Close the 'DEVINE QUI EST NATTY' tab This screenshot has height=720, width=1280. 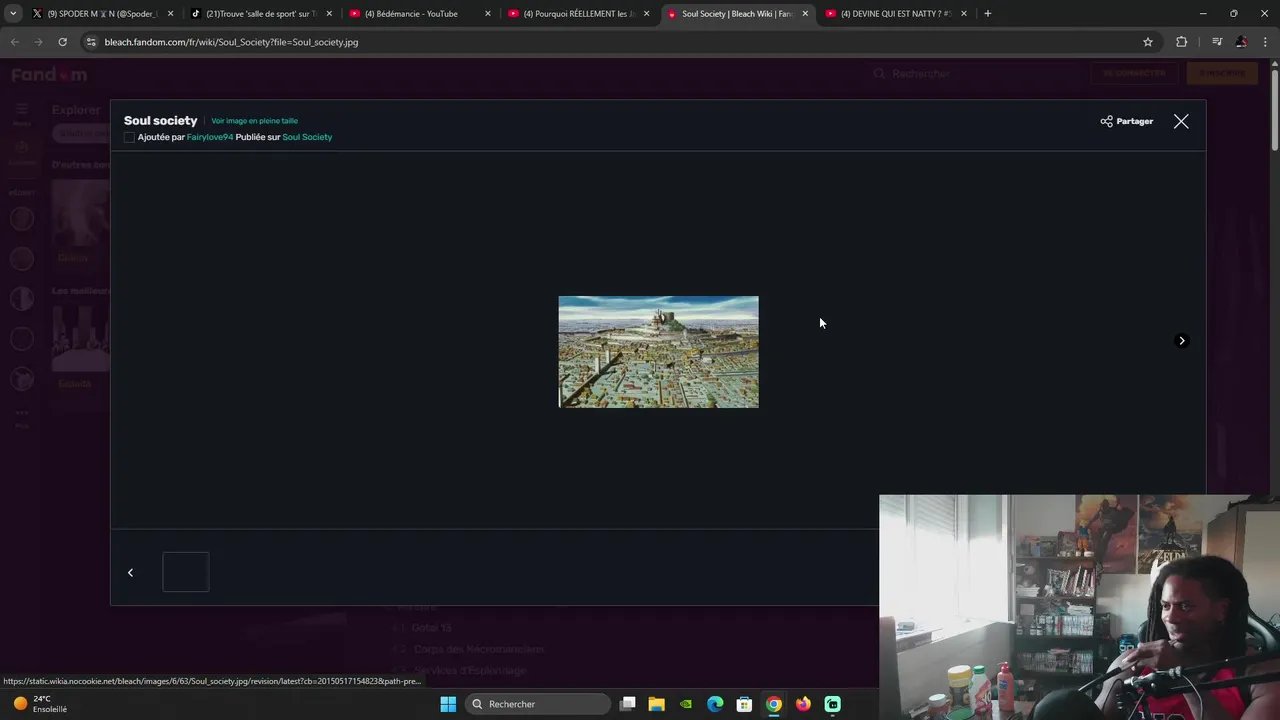[964, 14]
